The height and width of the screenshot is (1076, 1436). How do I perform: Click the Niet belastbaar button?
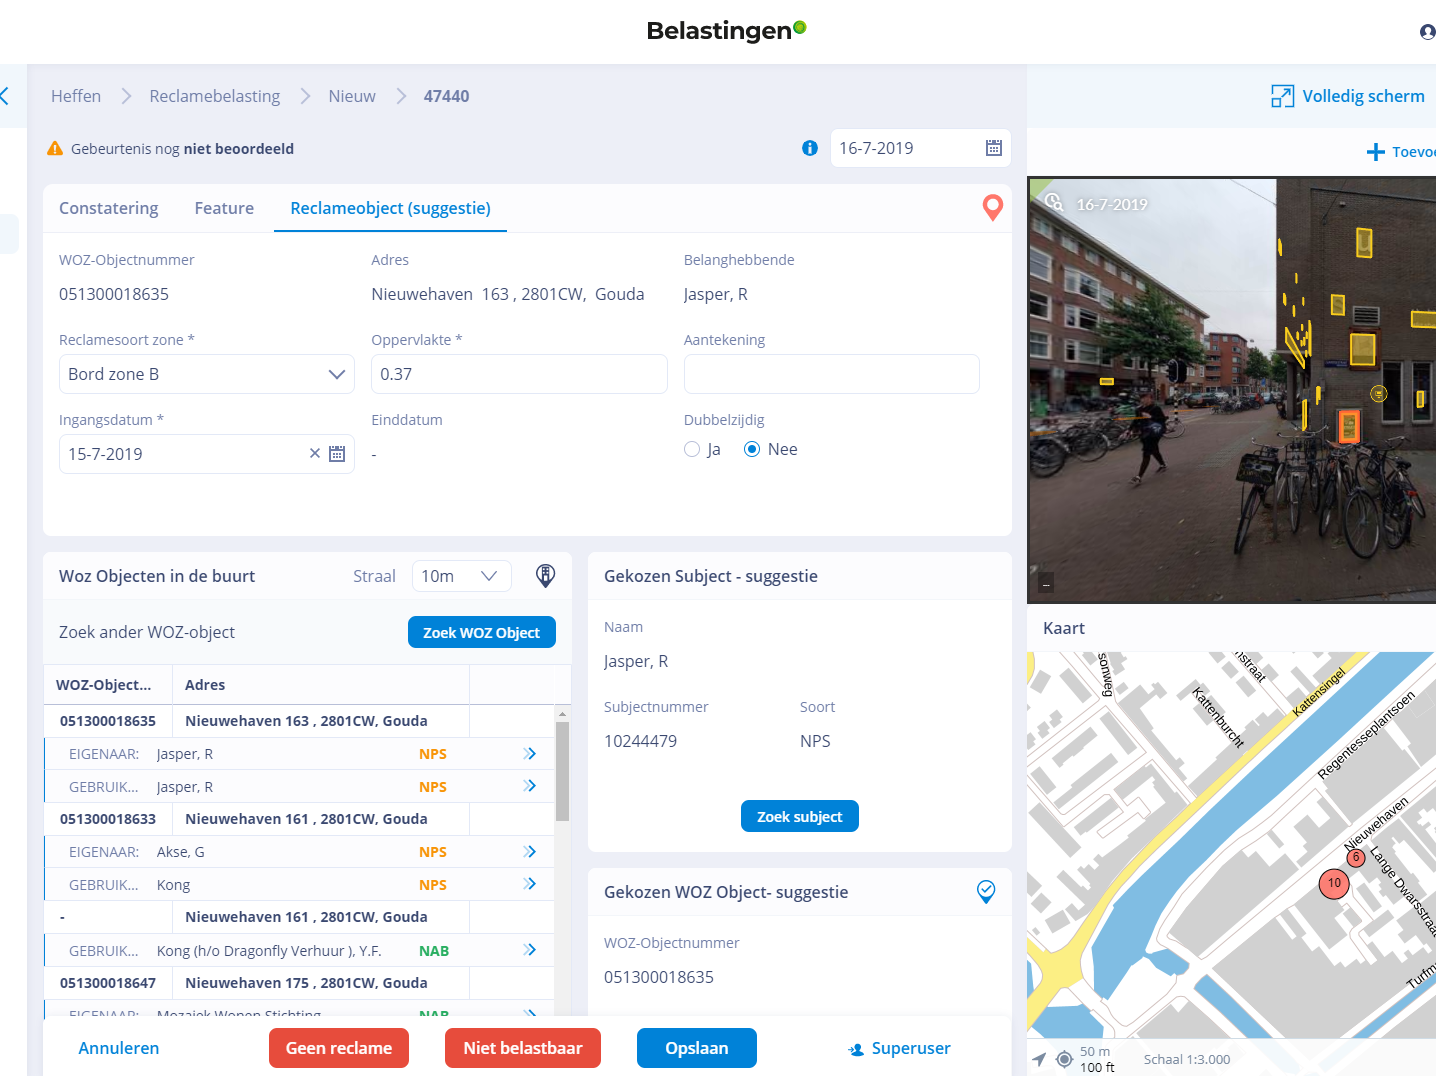(523, 1048)
